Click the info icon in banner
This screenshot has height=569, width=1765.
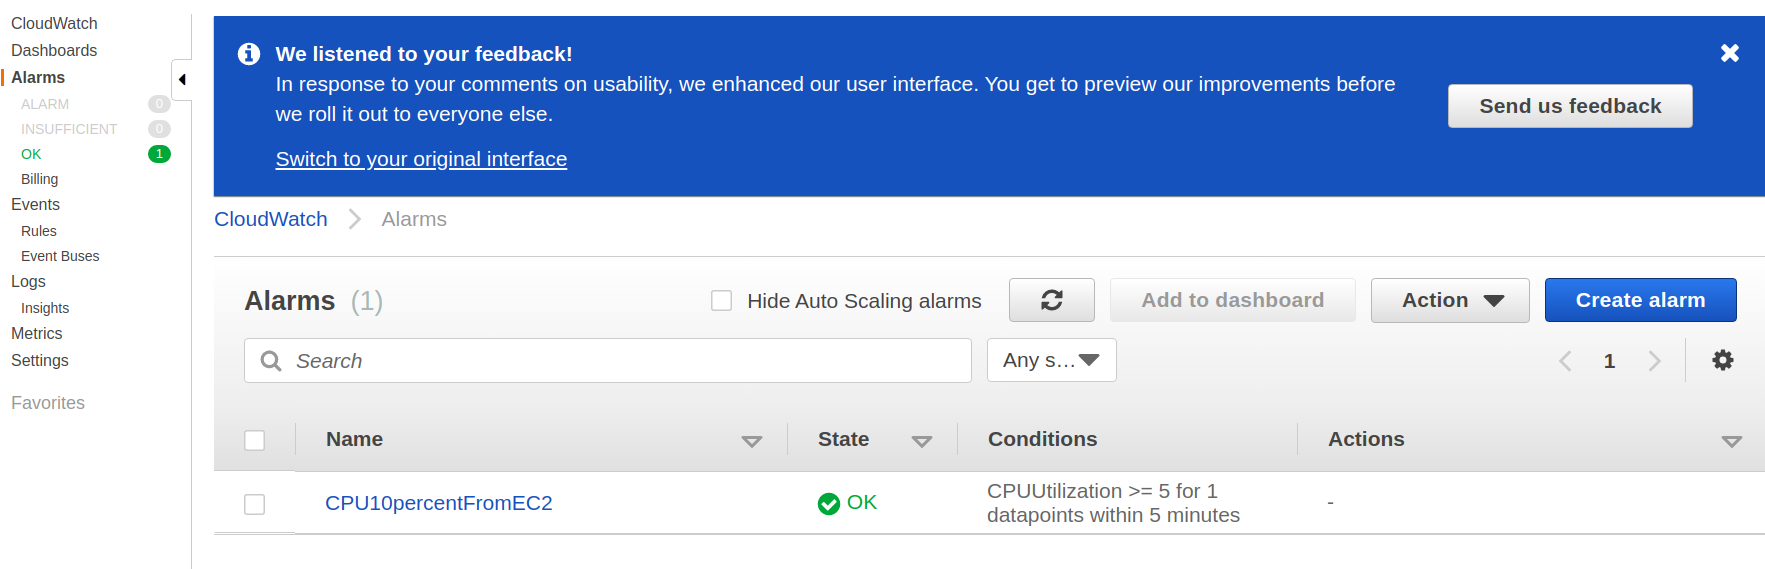(249, 54)
